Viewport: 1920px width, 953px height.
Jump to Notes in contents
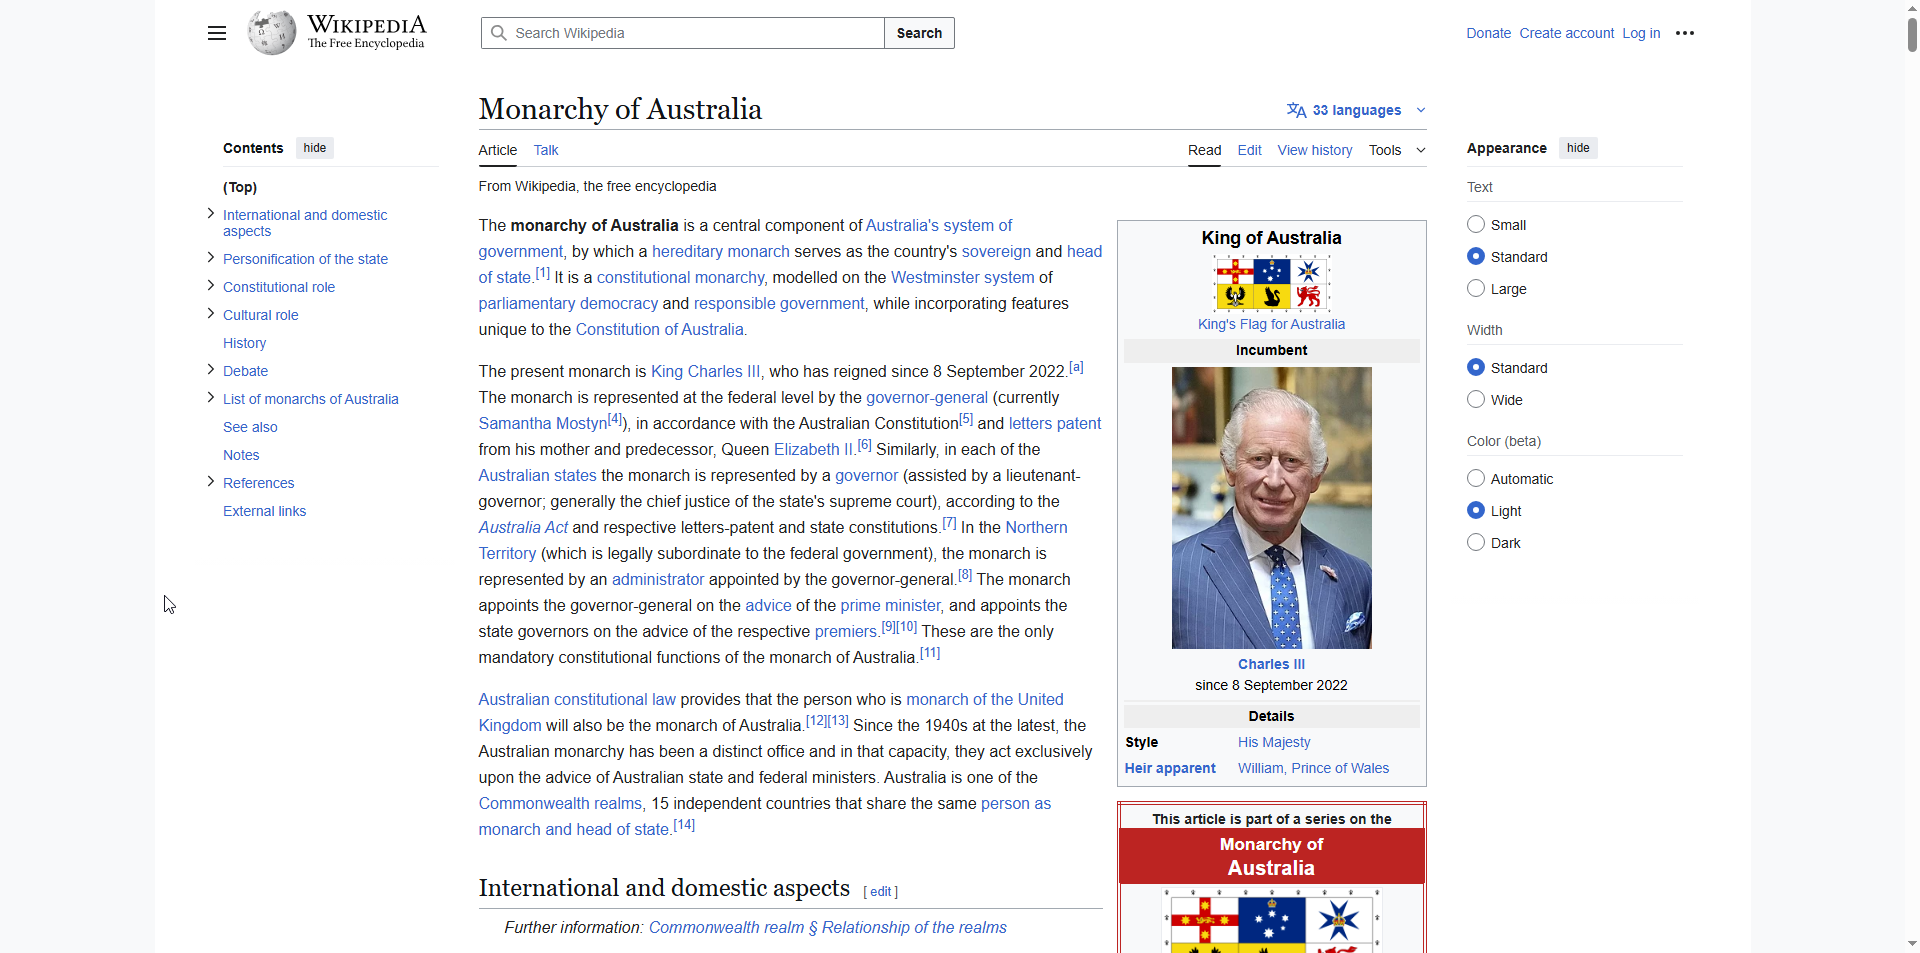[241, 455]
